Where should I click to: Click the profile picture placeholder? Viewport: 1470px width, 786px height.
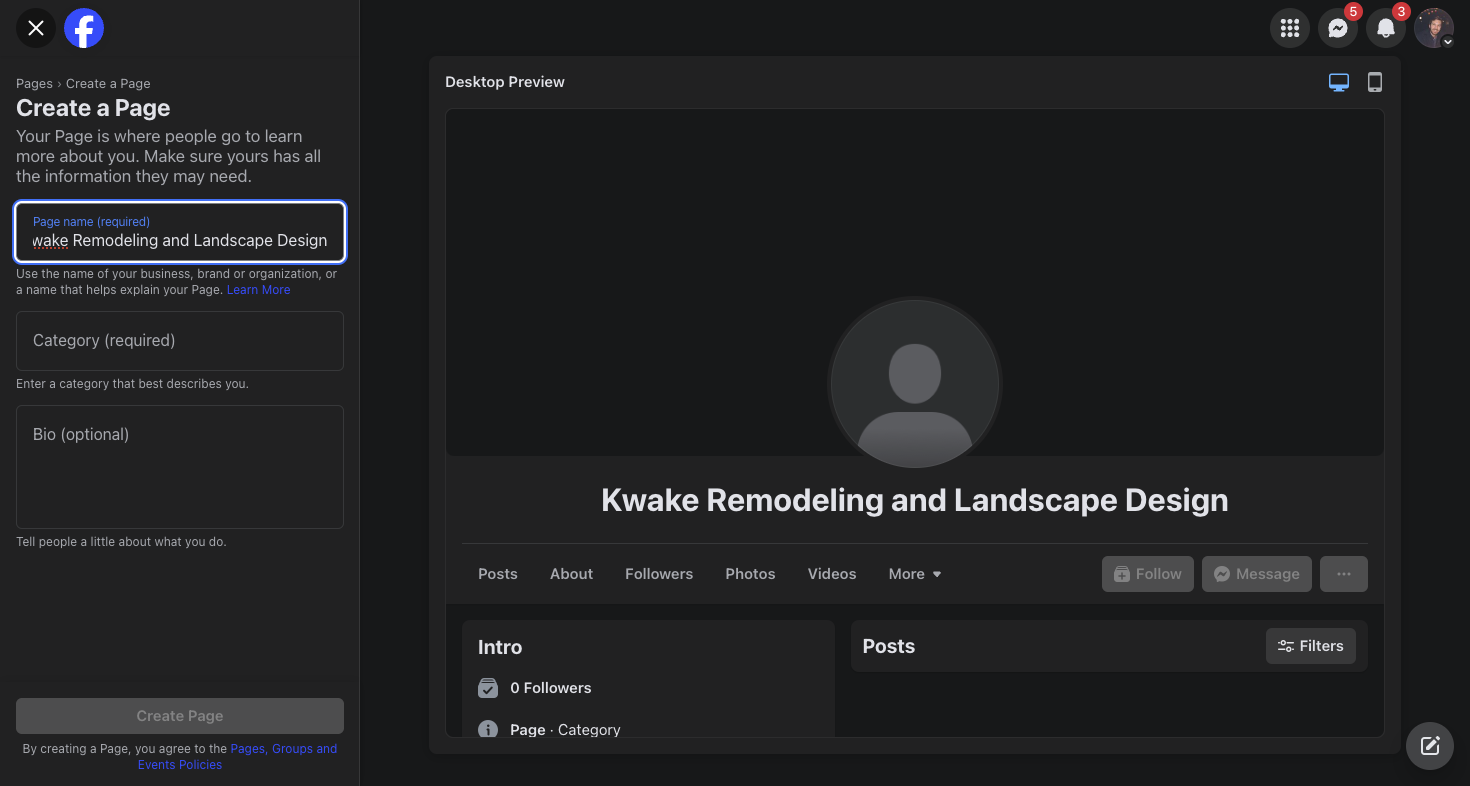[915, 384]
